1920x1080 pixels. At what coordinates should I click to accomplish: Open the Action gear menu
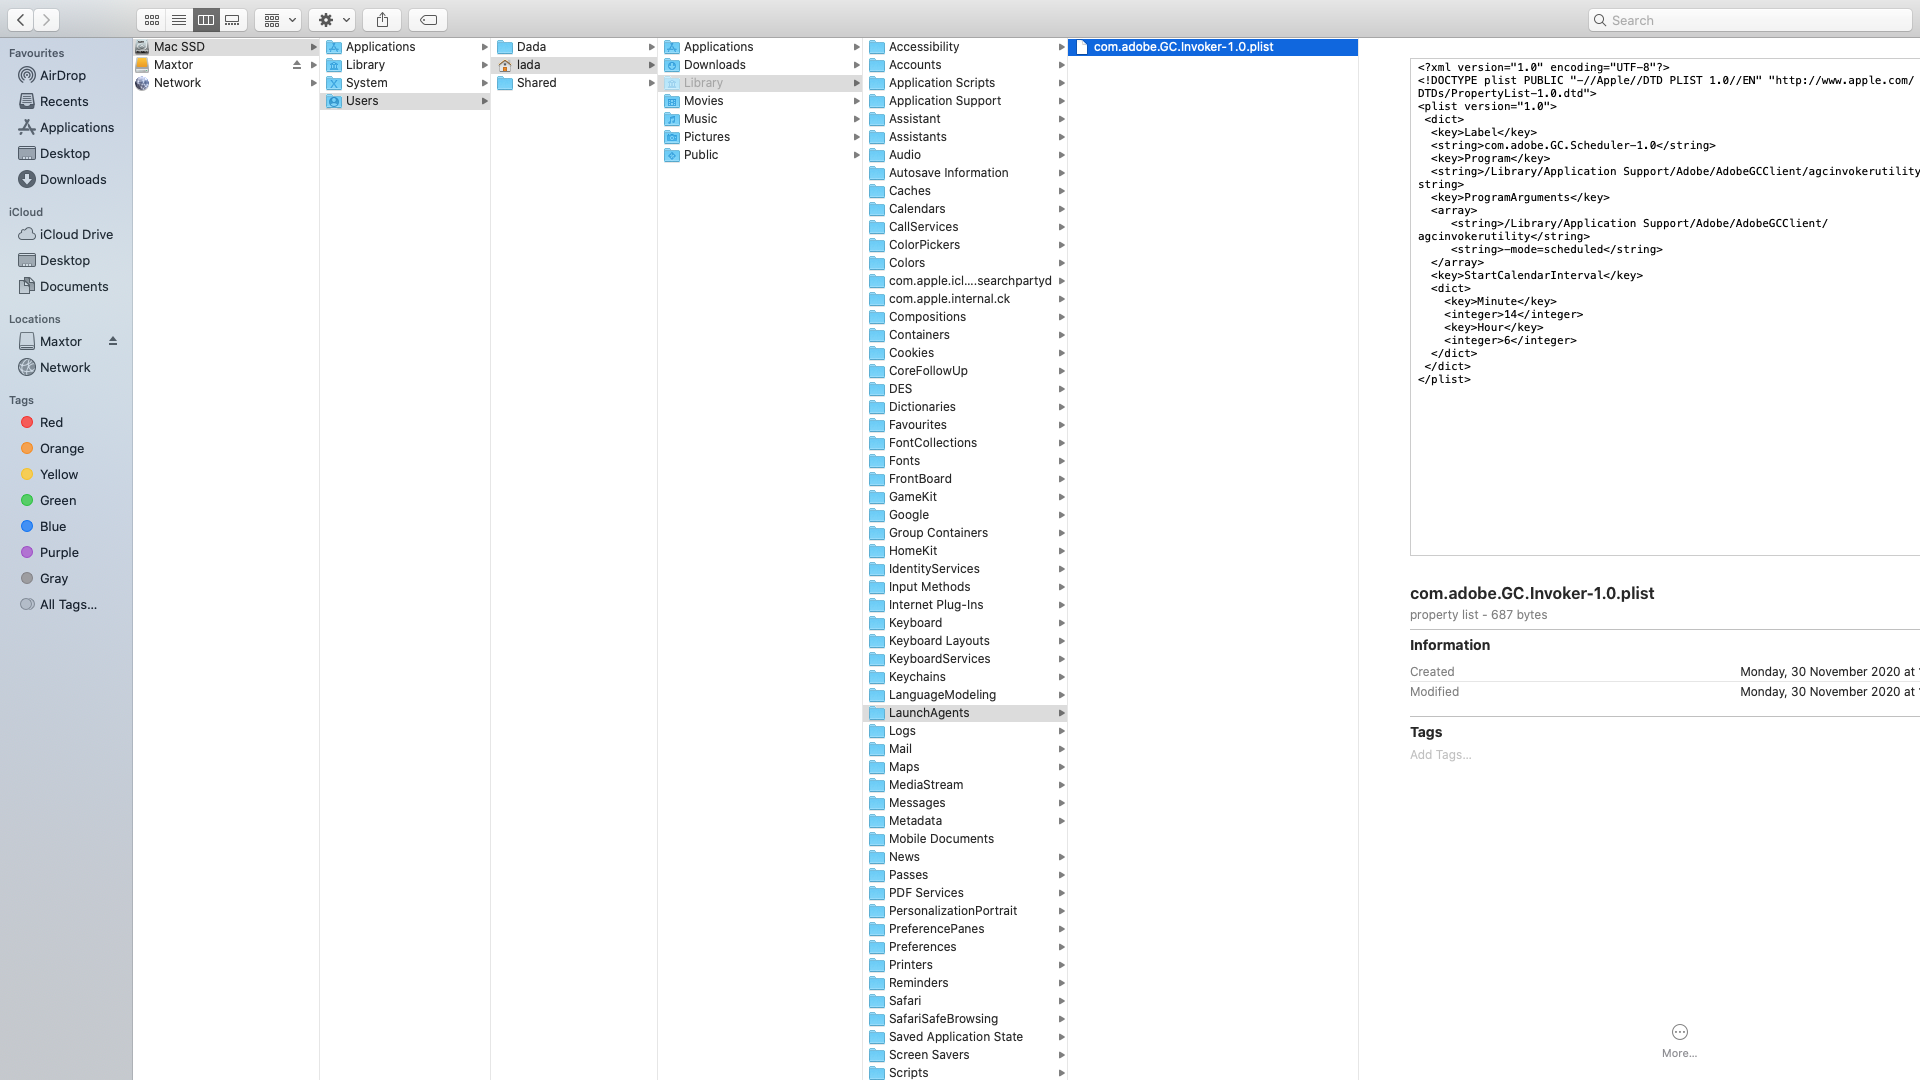(x=332, y=20)
